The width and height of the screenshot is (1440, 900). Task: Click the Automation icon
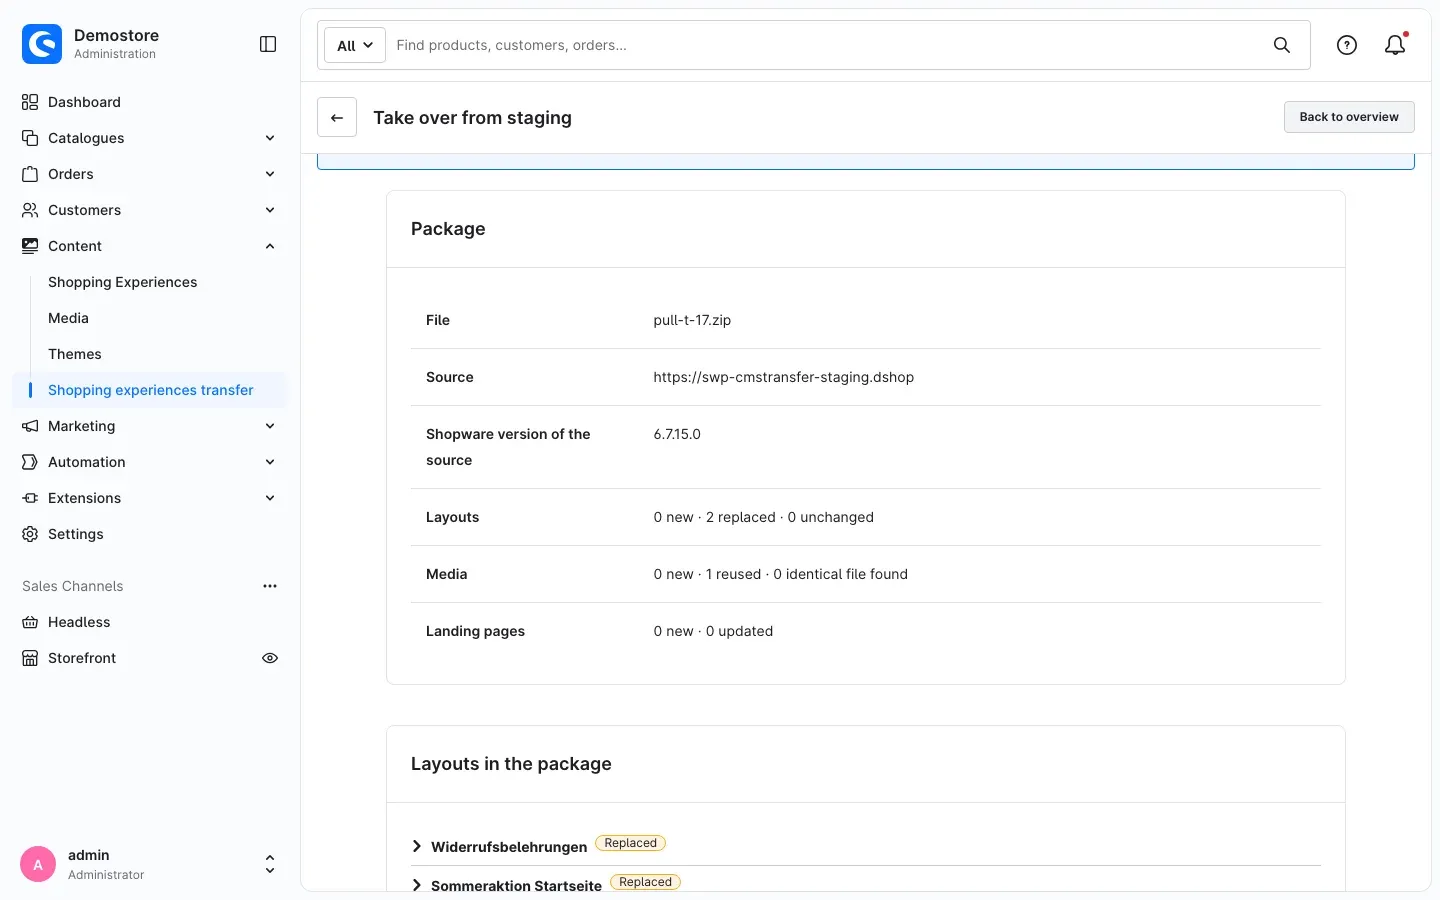[x=30, y=462]
